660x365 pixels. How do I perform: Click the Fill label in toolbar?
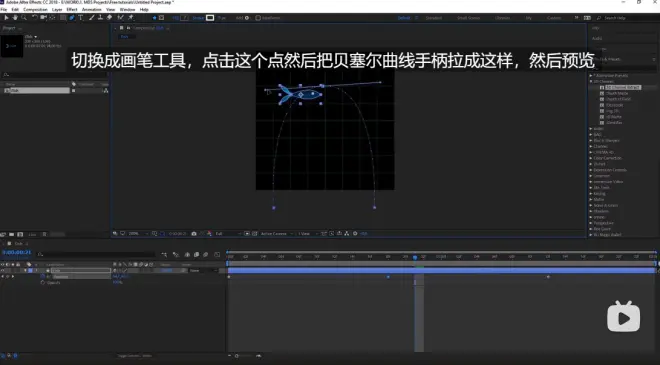coord(176,18)
